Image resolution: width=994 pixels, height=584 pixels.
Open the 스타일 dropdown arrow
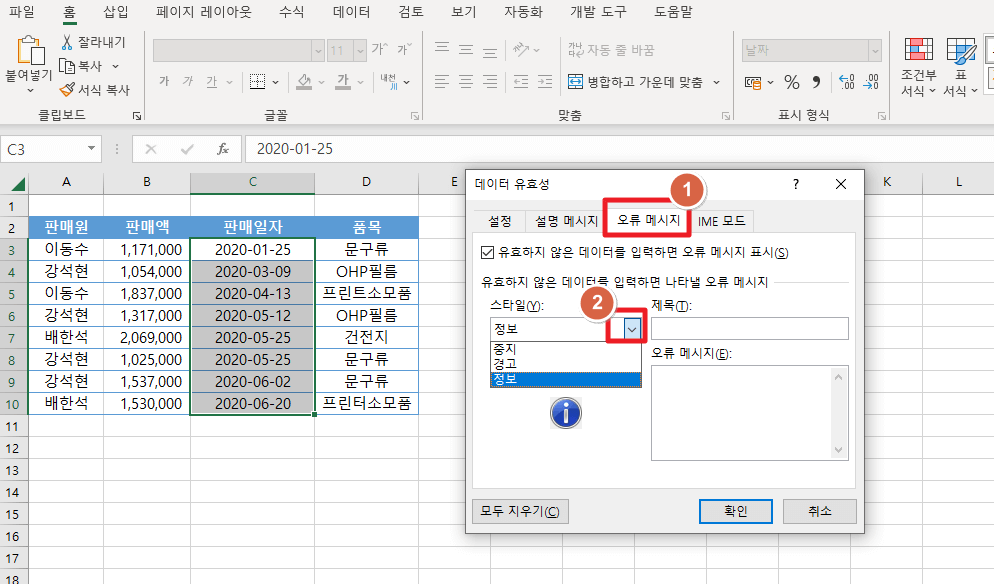point(633,328)
